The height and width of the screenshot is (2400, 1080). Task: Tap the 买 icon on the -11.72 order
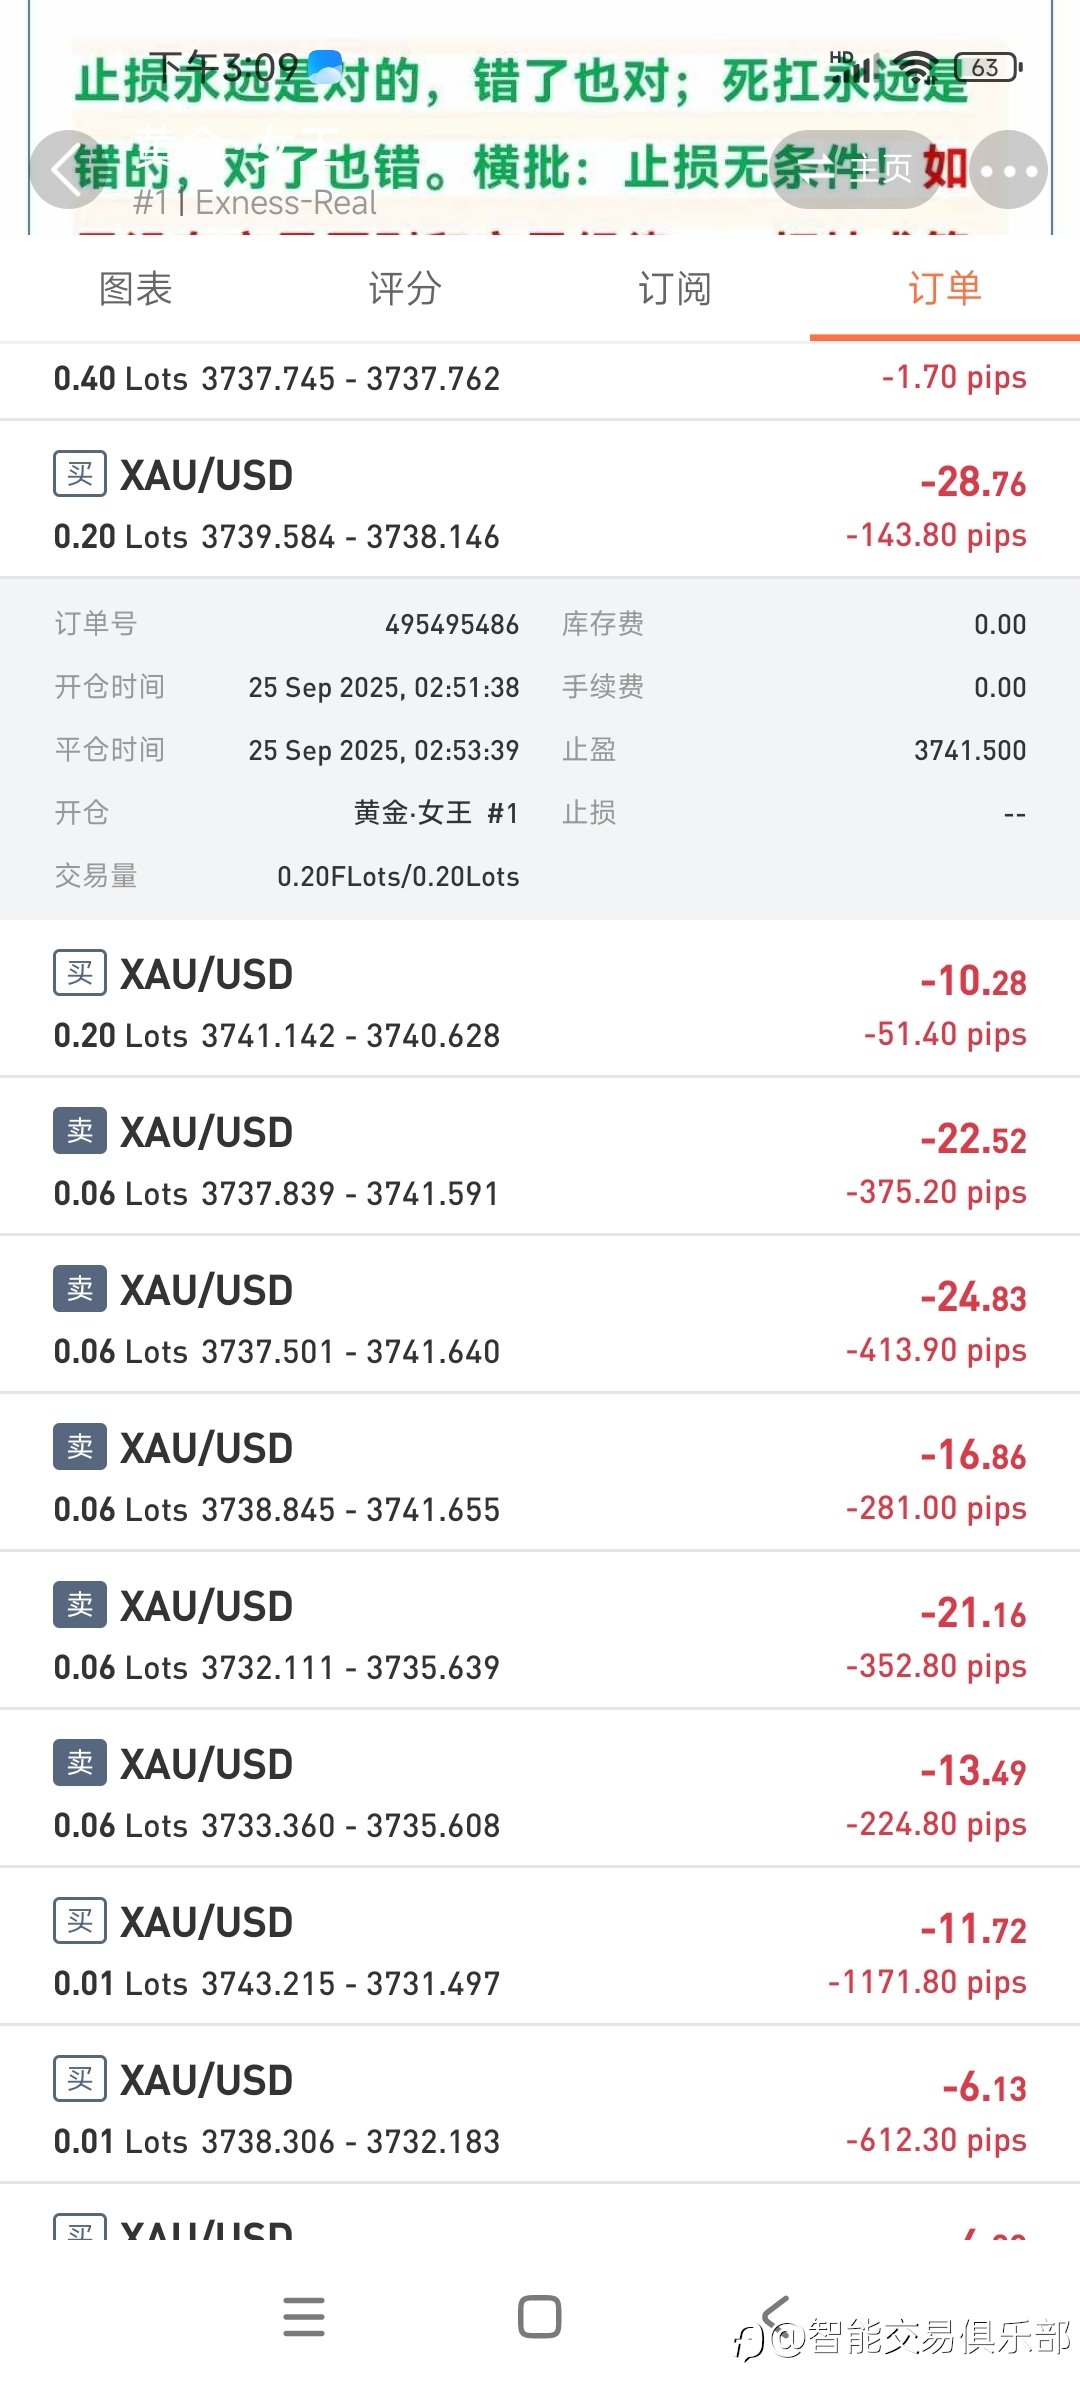coord(80,1921)
